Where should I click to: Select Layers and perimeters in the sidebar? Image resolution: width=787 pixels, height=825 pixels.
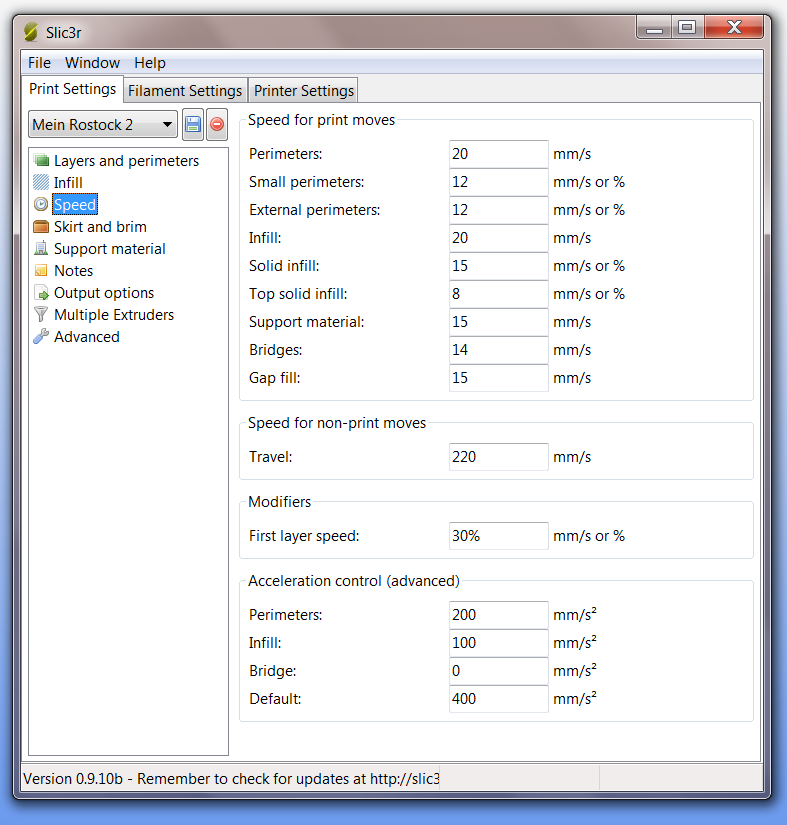[x=127, y=160]
